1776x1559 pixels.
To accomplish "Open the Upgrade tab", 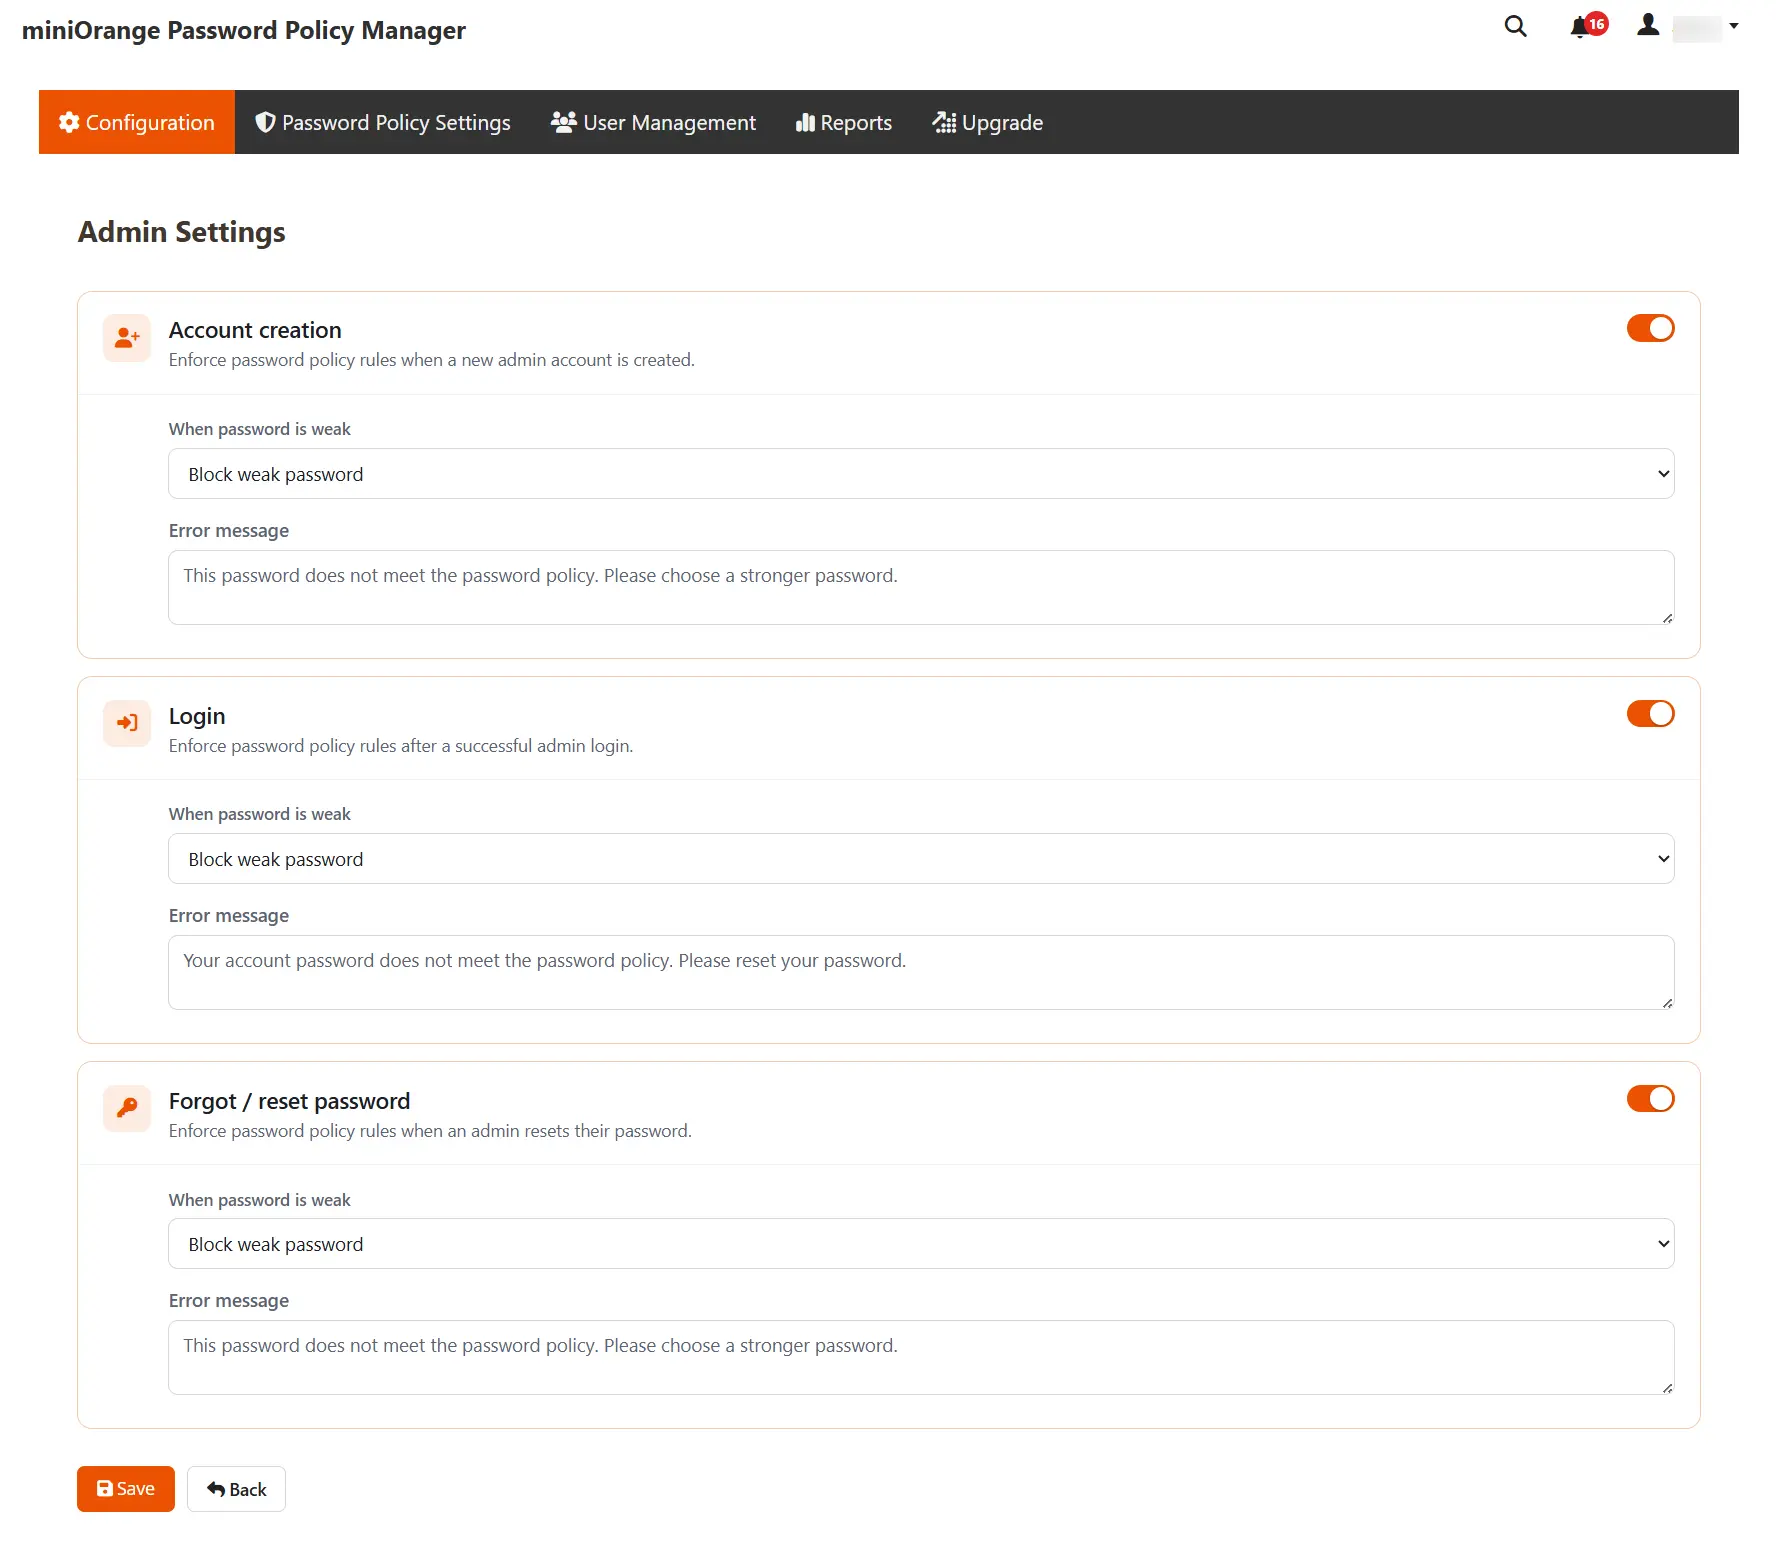I will 987,122.
